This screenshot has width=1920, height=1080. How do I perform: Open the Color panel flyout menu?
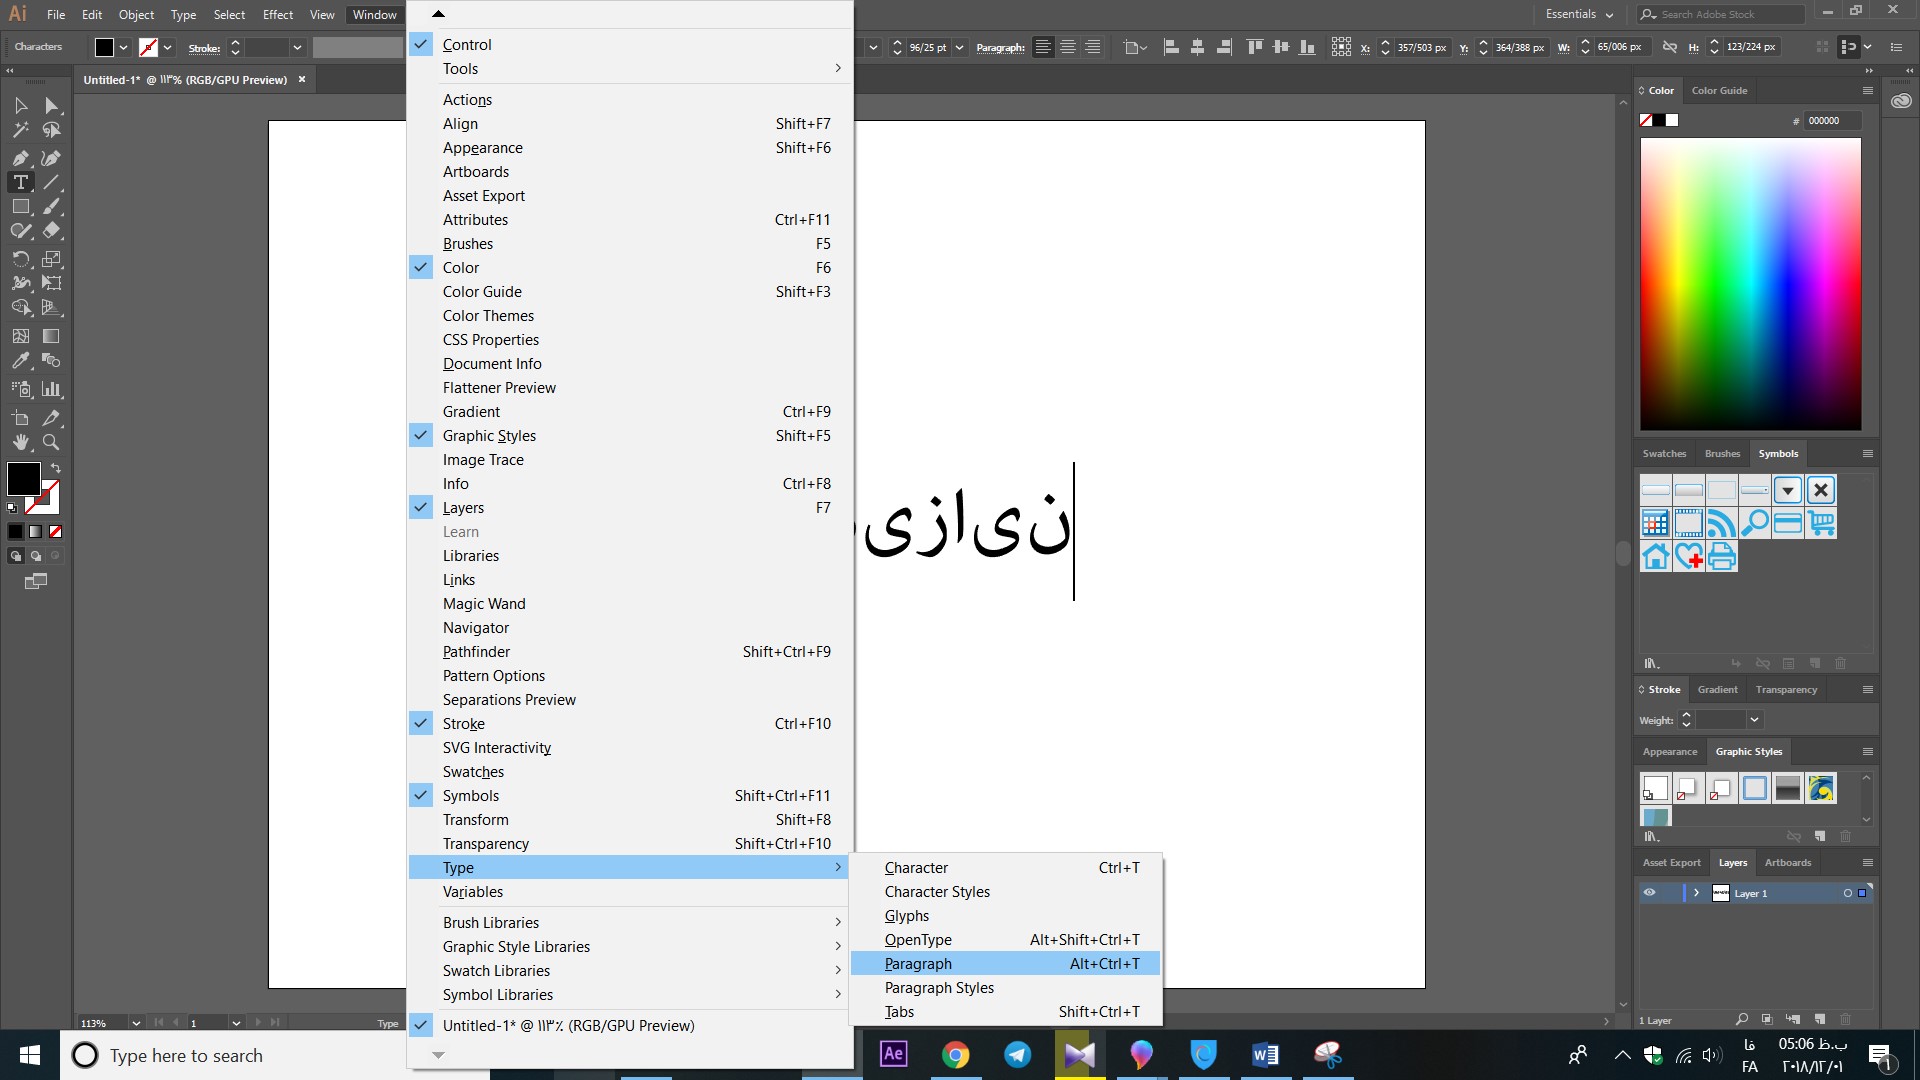click(x=1868, y=90)
